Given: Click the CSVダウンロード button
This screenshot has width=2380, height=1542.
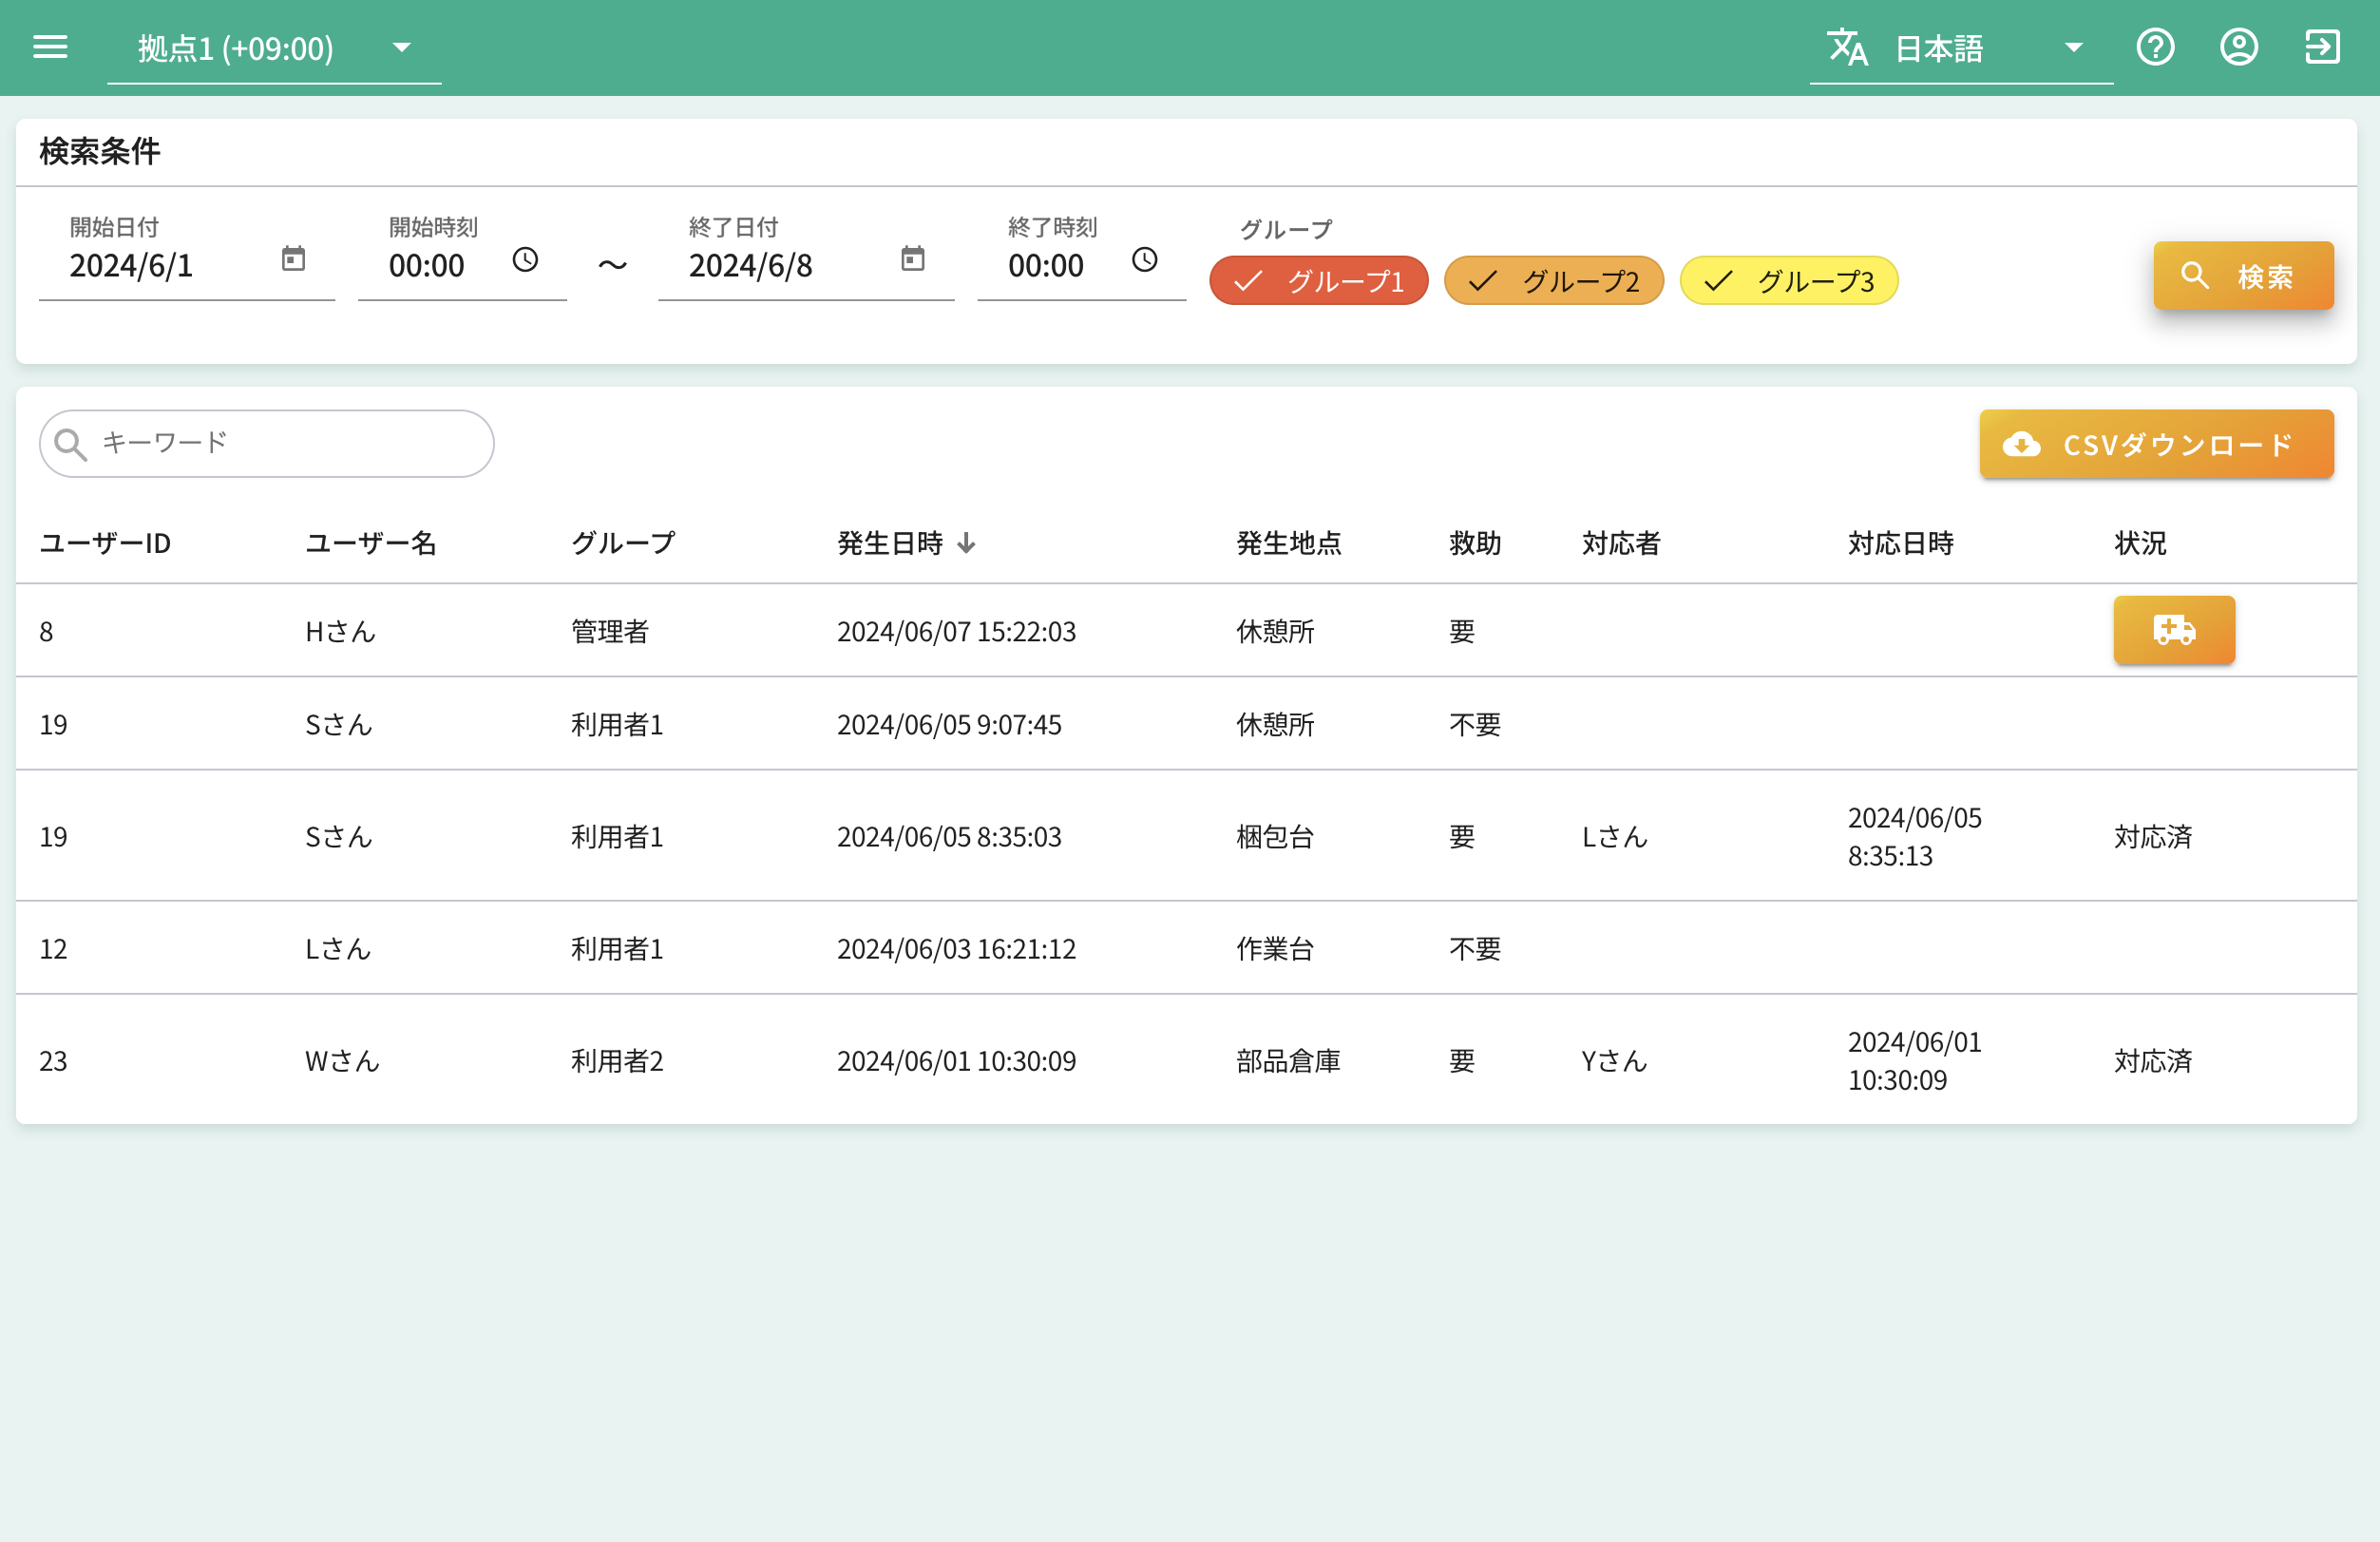Looking at the screenshot, I should (x=2156, y=444).
